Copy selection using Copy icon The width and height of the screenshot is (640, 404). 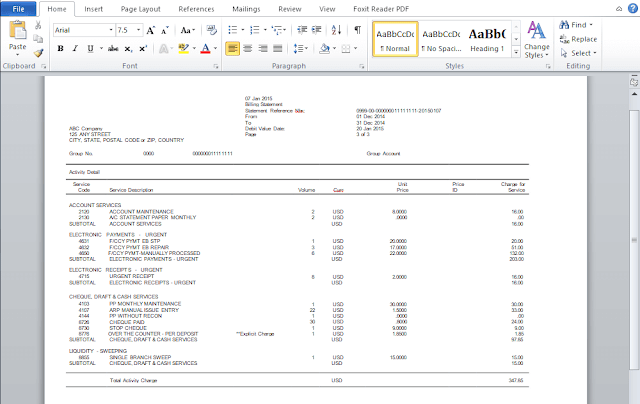click(38, 39)
